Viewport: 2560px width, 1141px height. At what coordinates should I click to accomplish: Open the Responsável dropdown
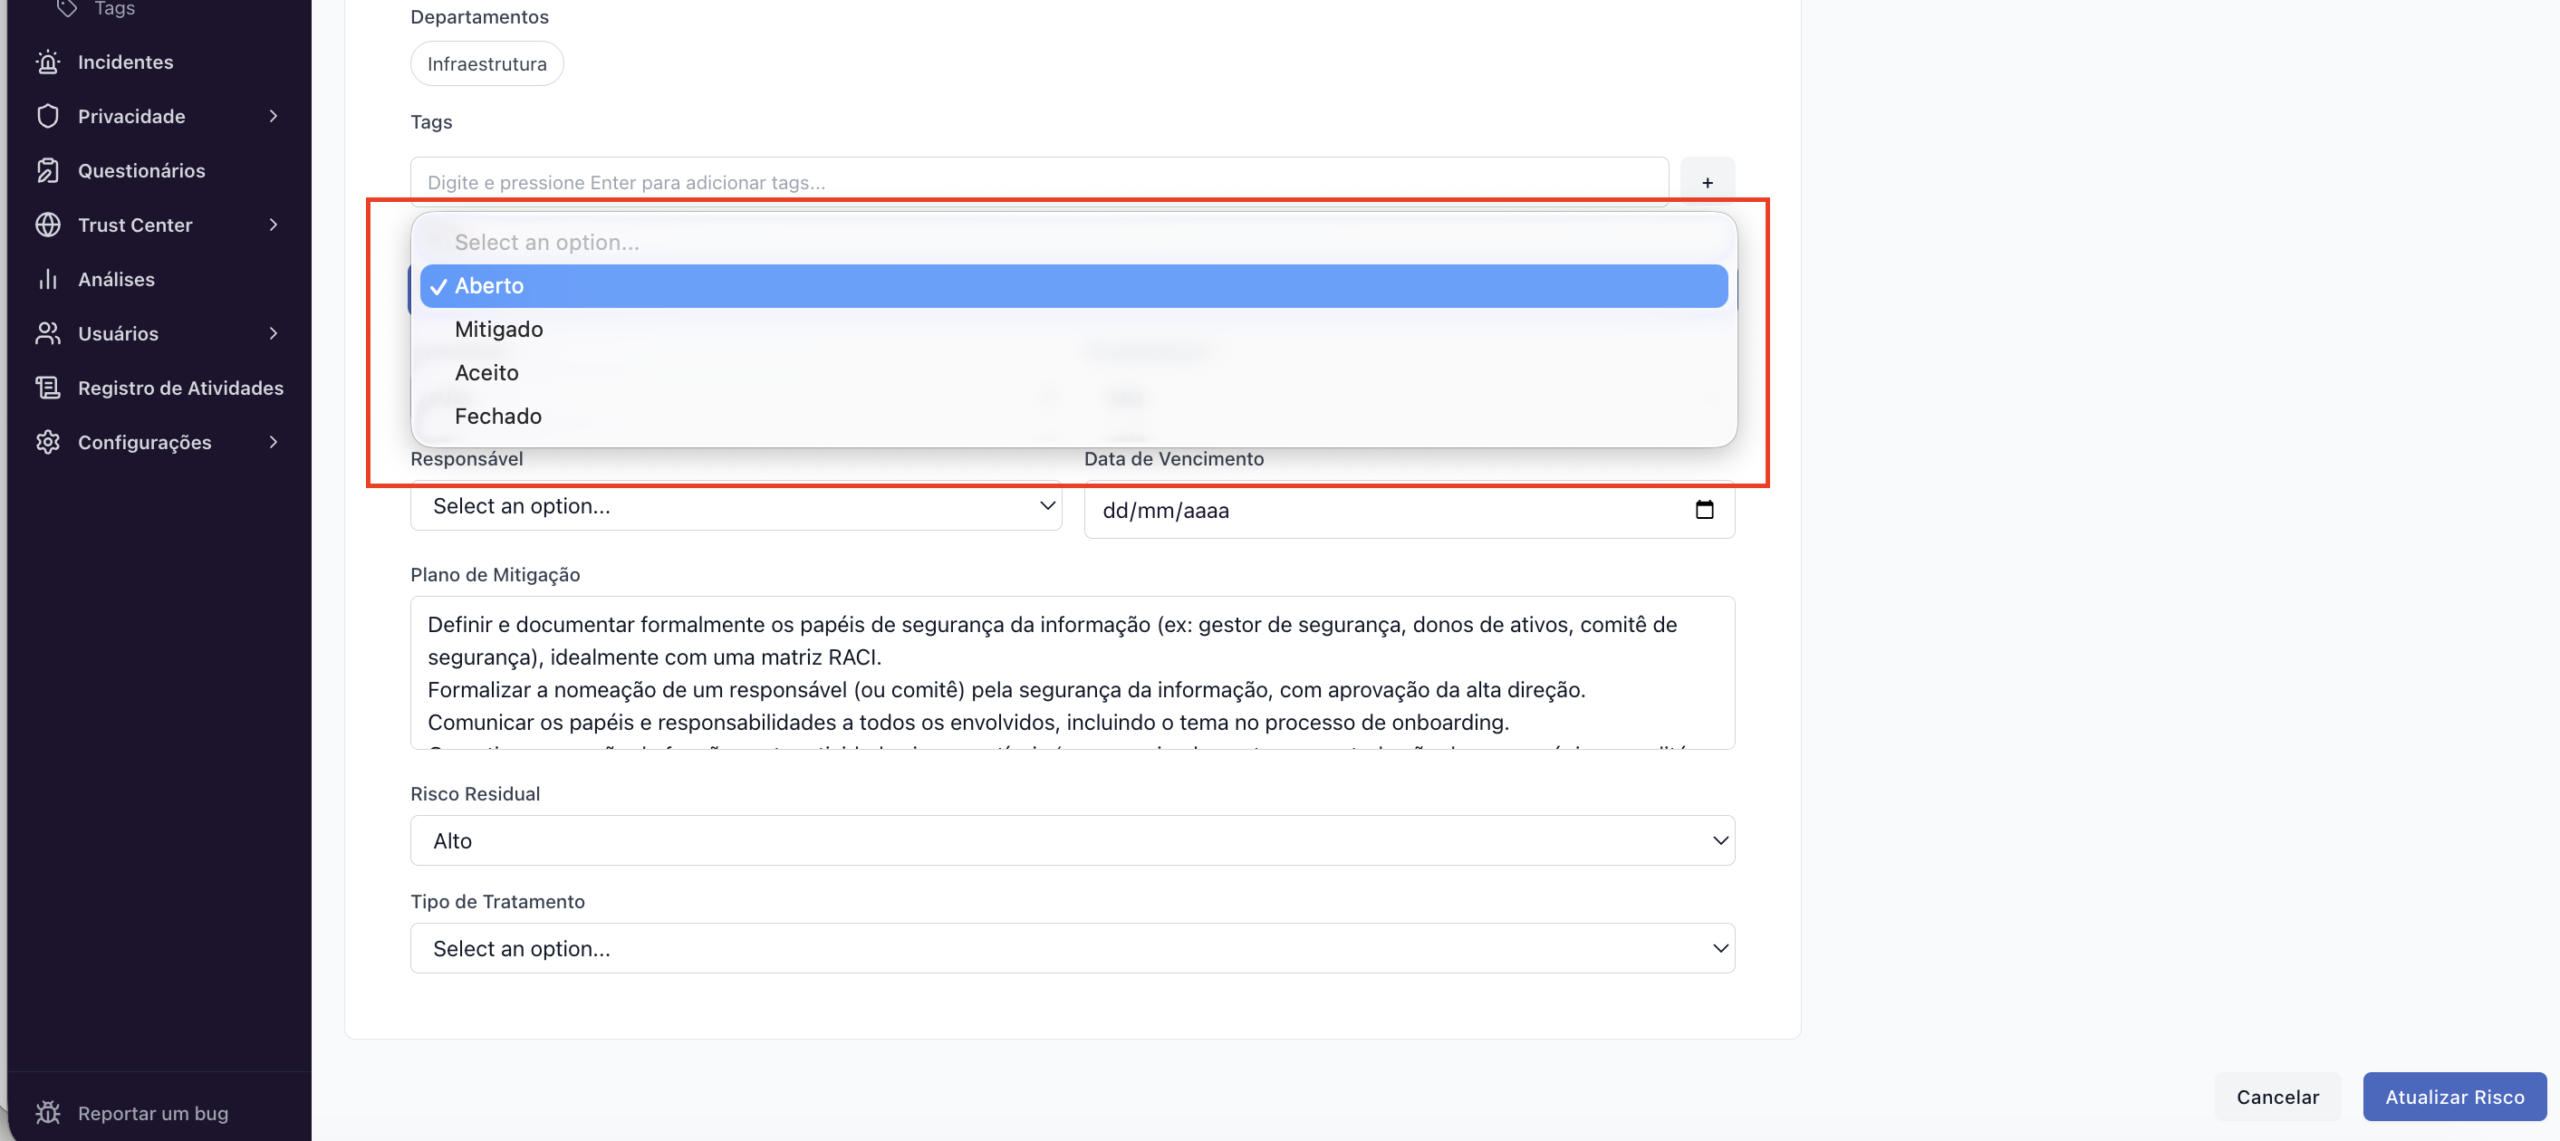click(736, 506)
